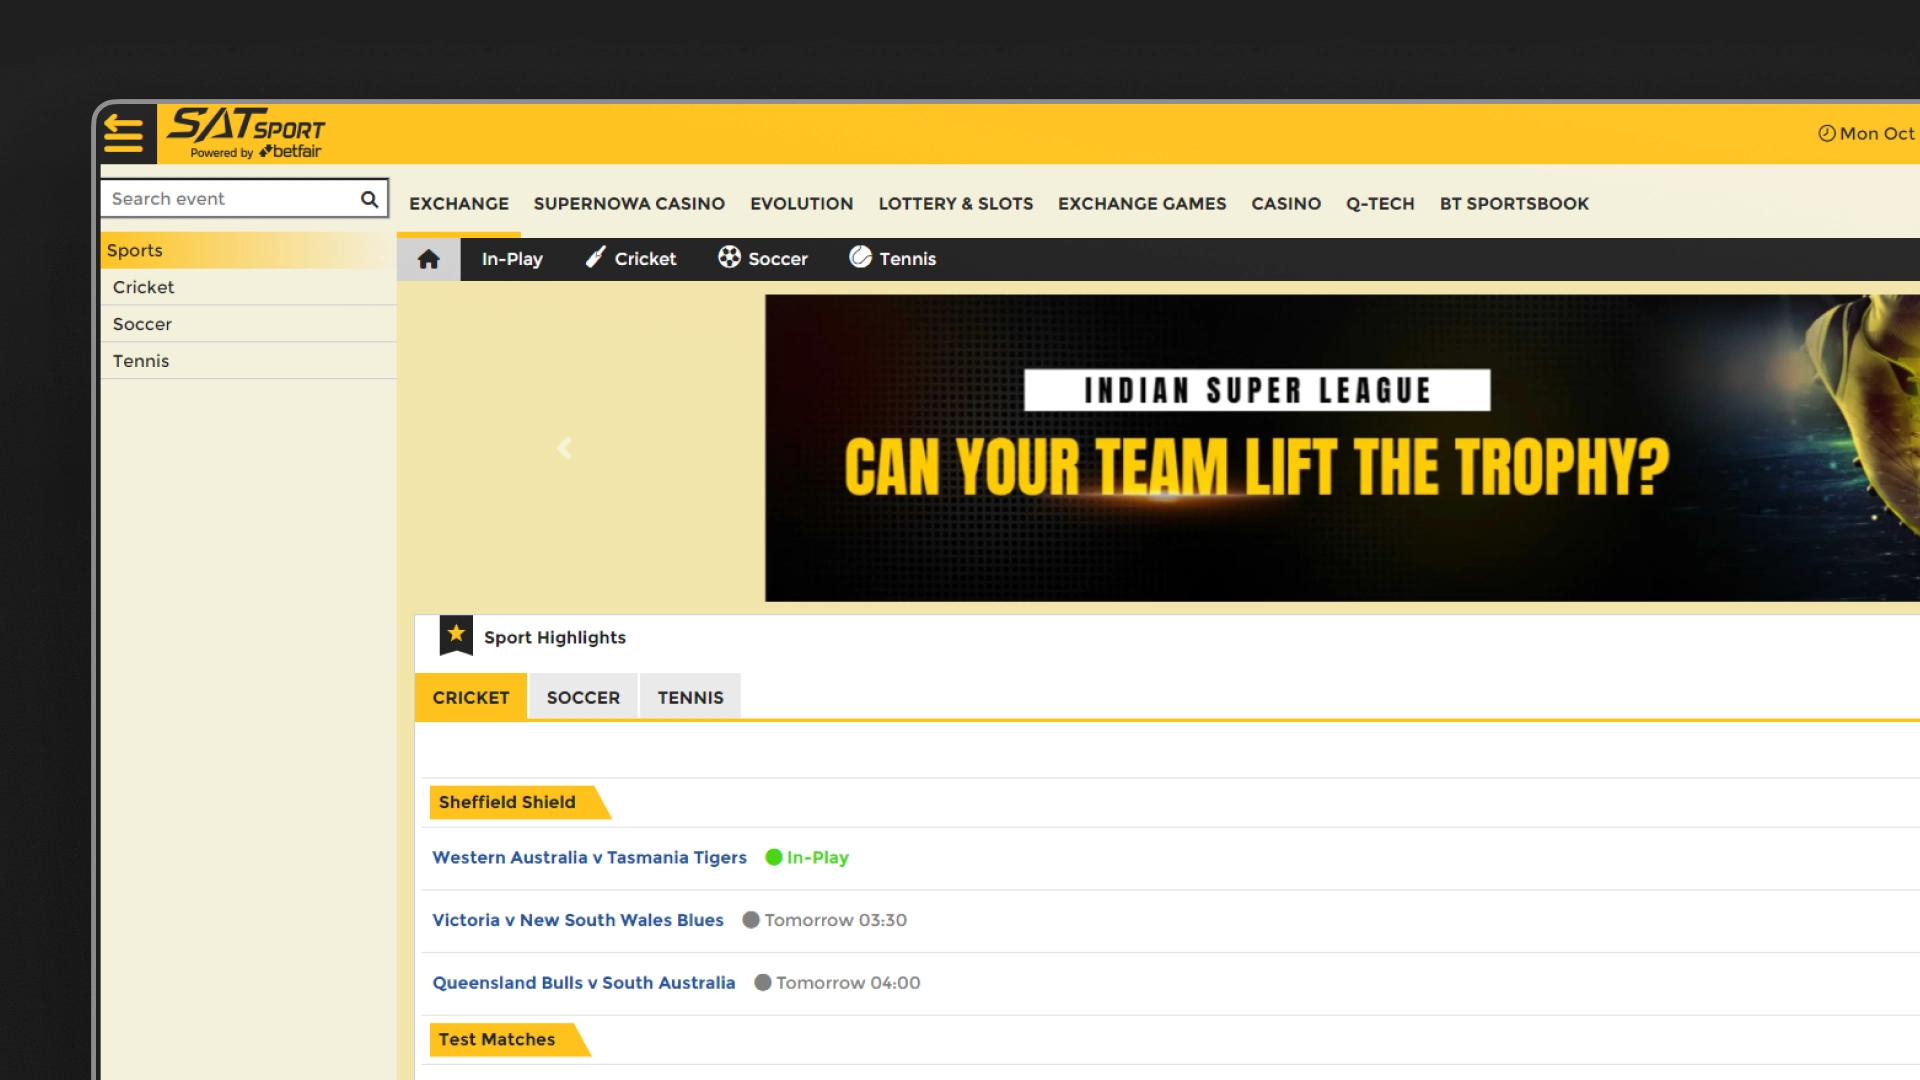This screenshot has width=1920, height=1080.
Task: Click the Sport Highlights title
Action: 555,637
